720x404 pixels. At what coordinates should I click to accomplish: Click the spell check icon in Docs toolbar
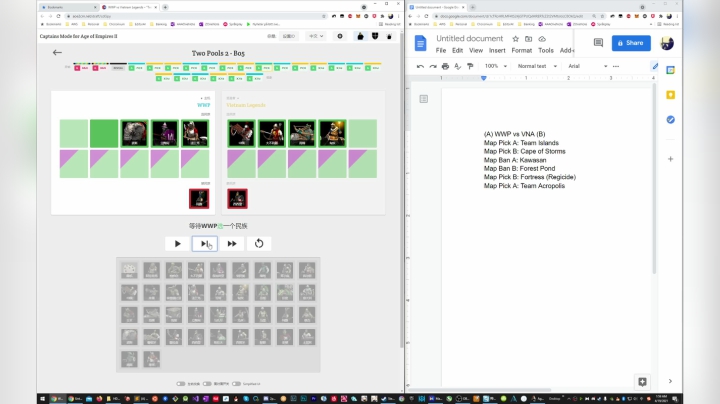click(457, 66)
